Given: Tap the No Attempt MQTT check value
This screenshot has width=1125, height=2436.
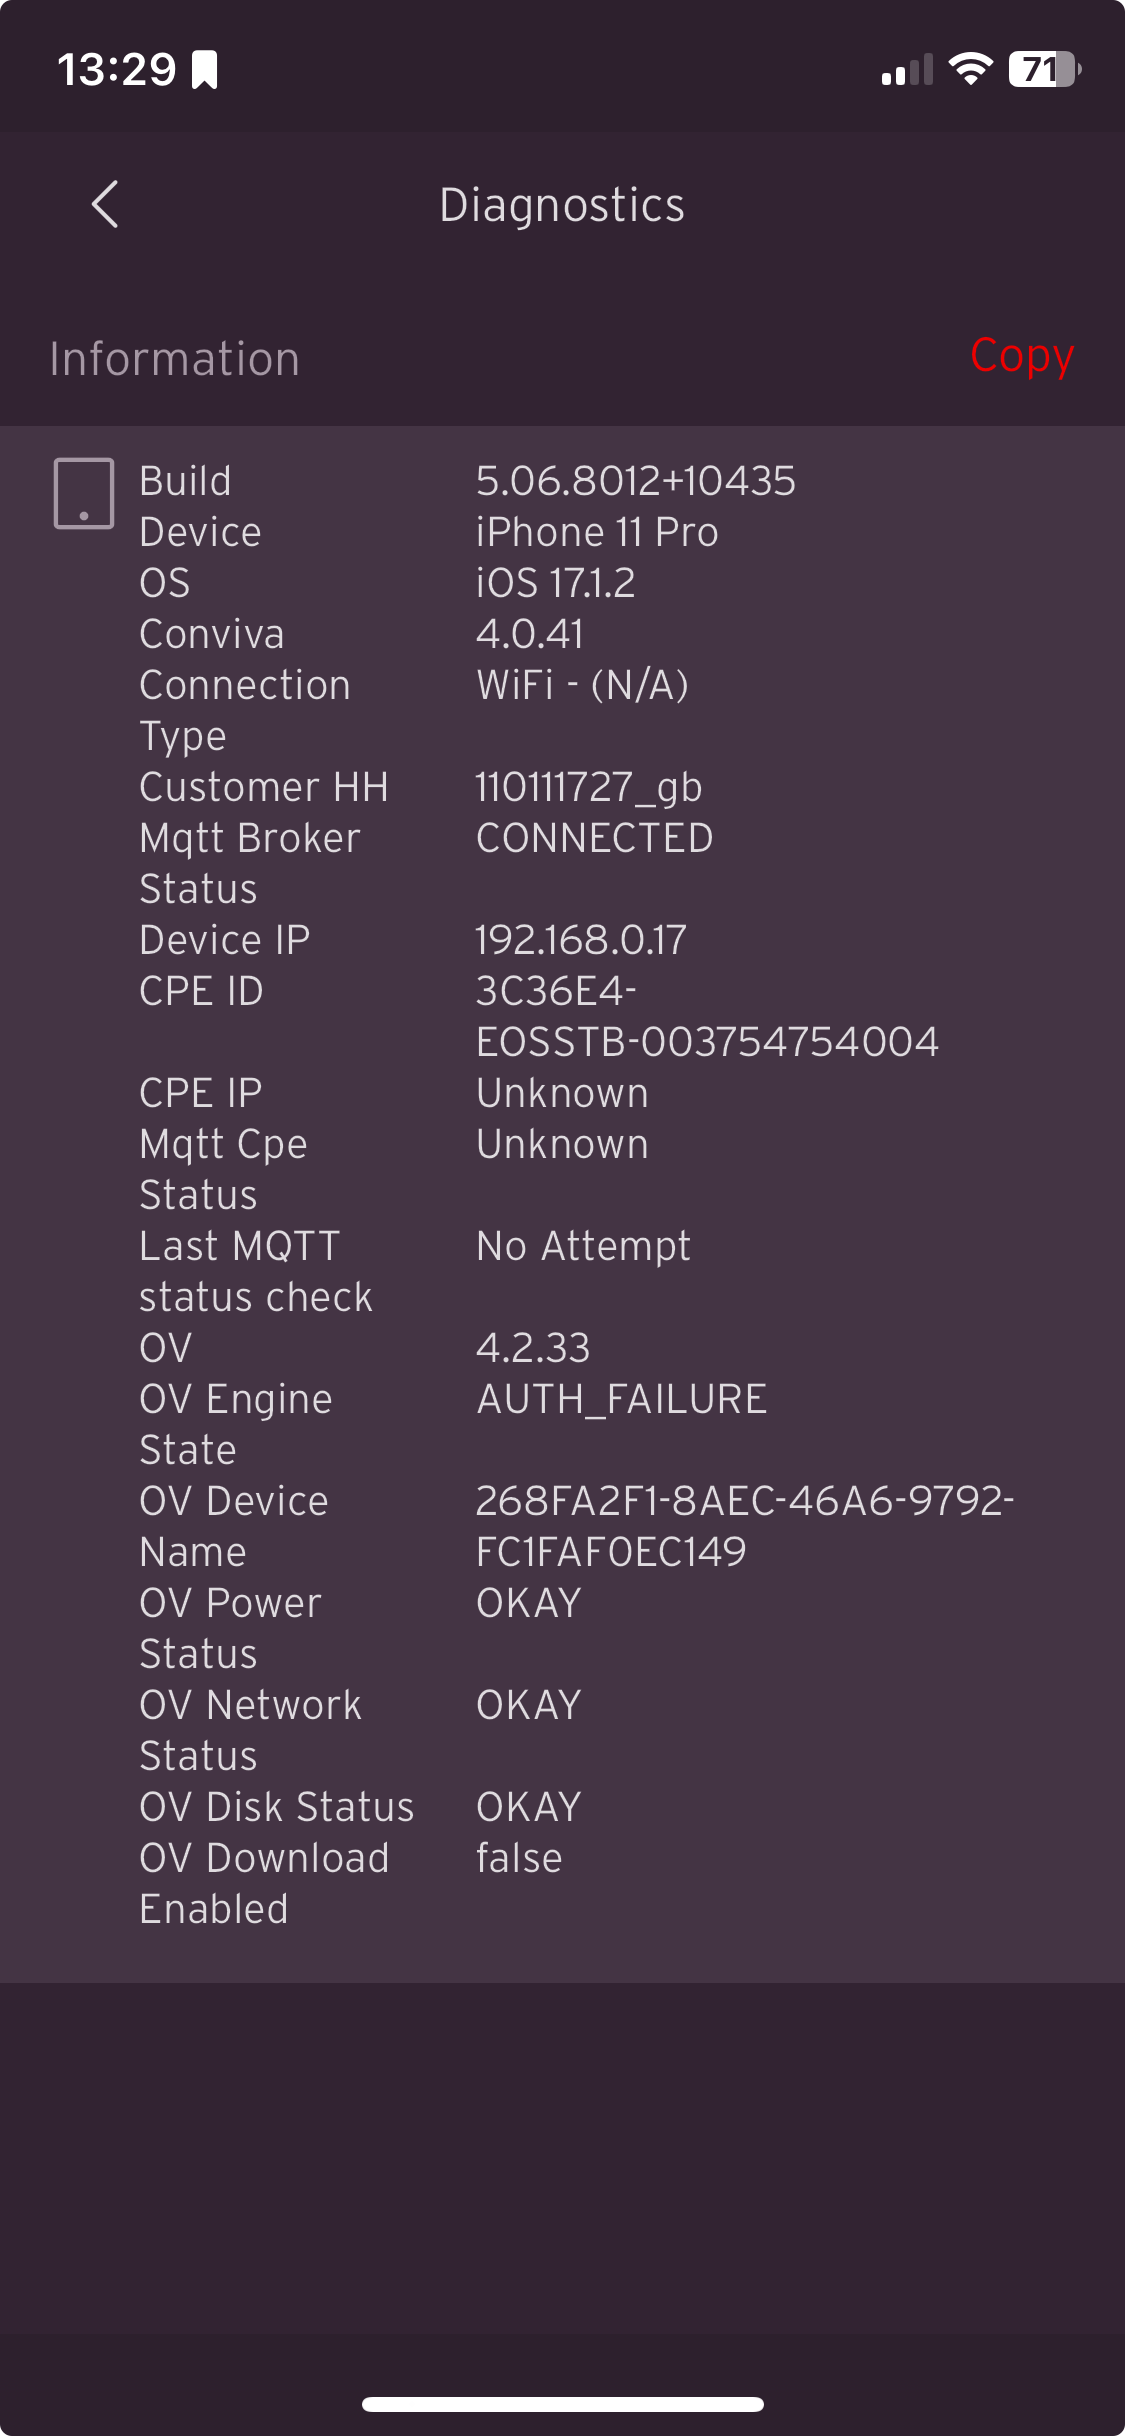Looking at the screenshot, I should pyautogui.click(x=583, y=1246).
